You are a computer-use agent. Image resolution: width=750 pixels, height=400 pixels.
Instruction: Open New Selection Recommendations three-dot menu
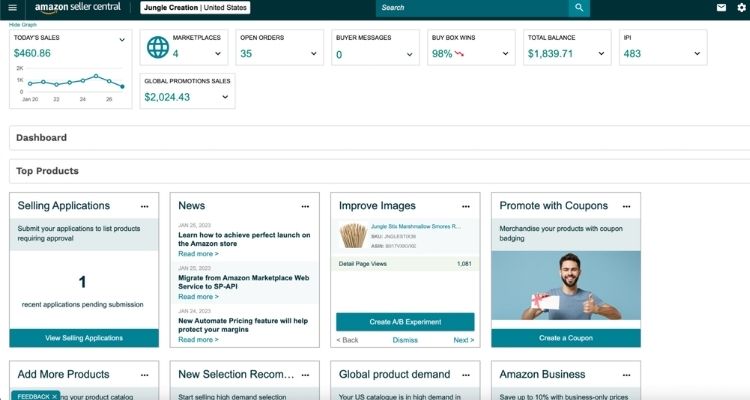pyautogui.click(x=305, y=375)
